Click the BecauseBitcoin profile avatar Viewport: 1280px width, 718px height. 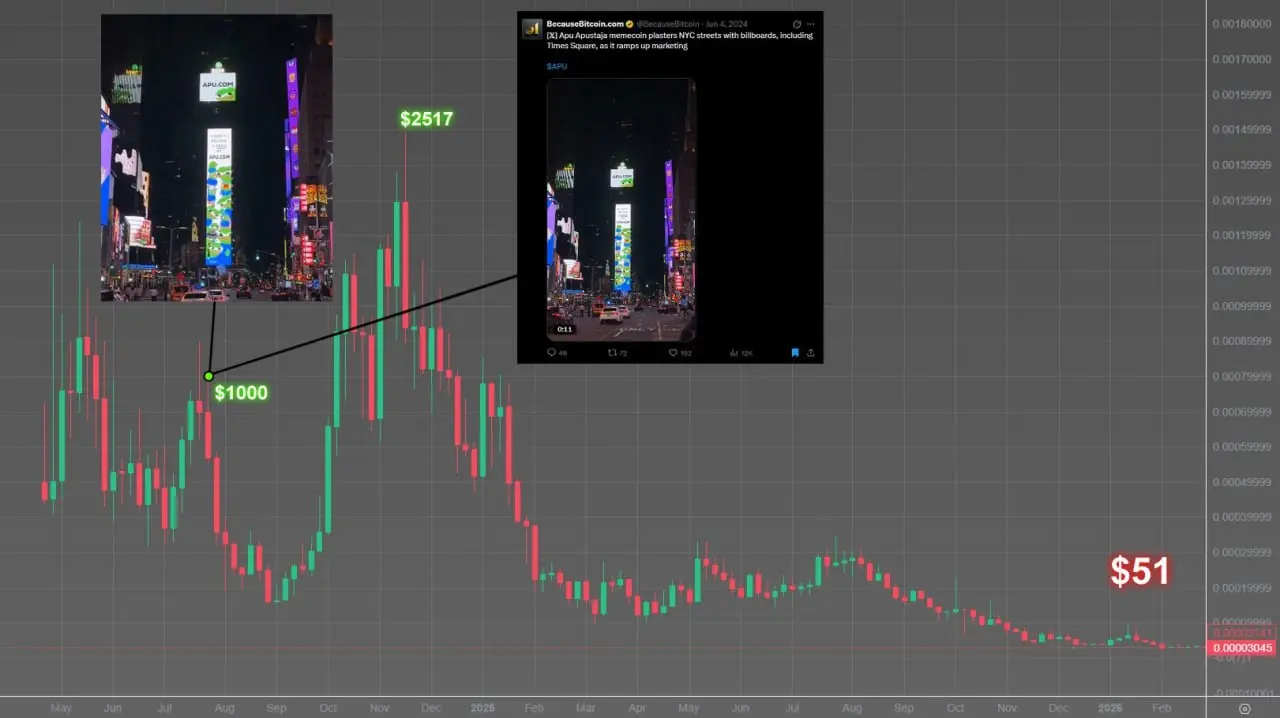click(533, 28)
